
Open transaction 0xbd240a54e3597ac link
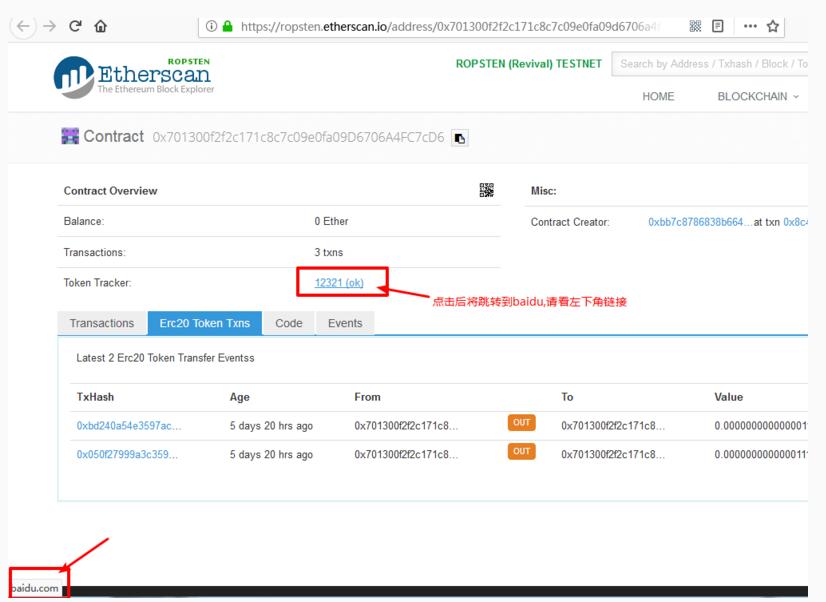tap(129, 426)
